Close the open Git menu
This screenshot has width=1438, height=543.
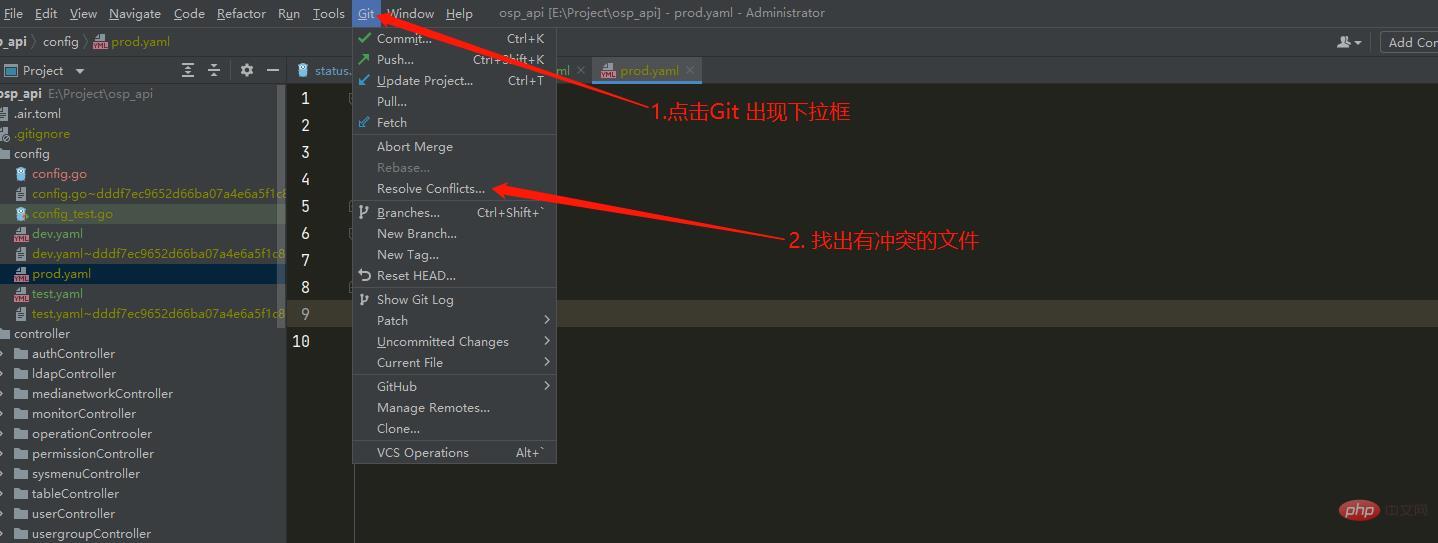[x=366, y=13]
